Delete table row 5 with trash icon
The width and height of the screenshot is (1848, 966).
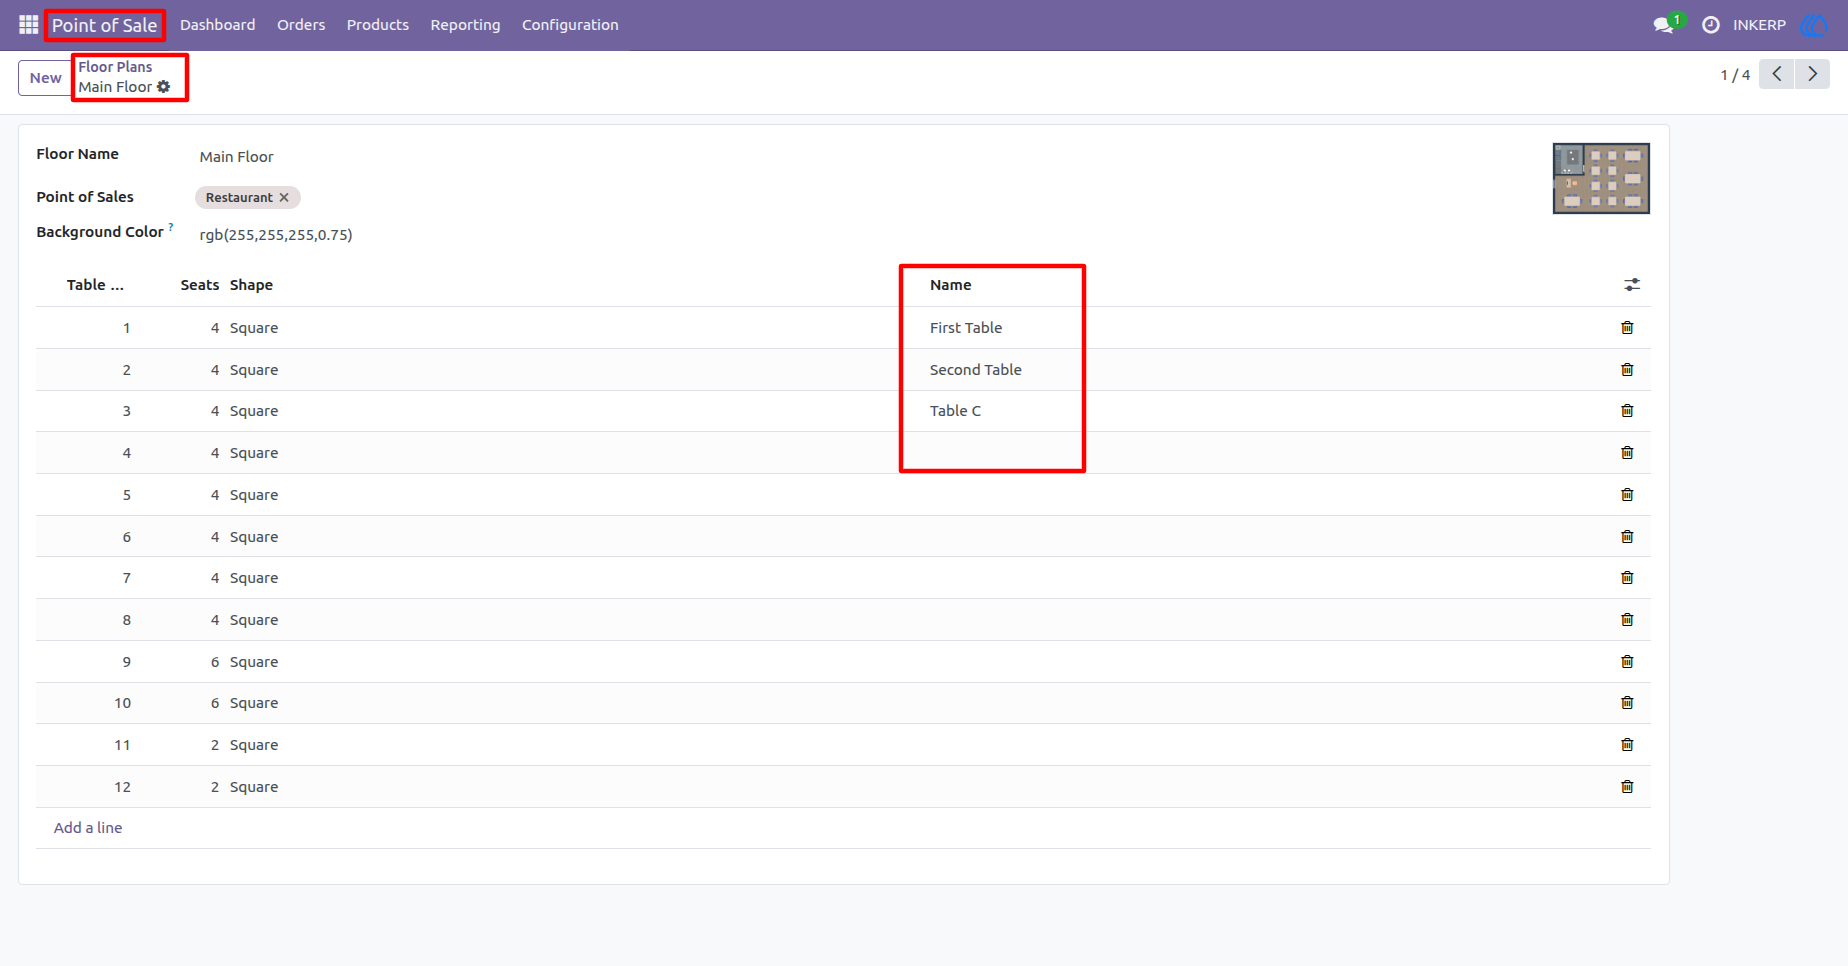click(x=1627, y=495)
